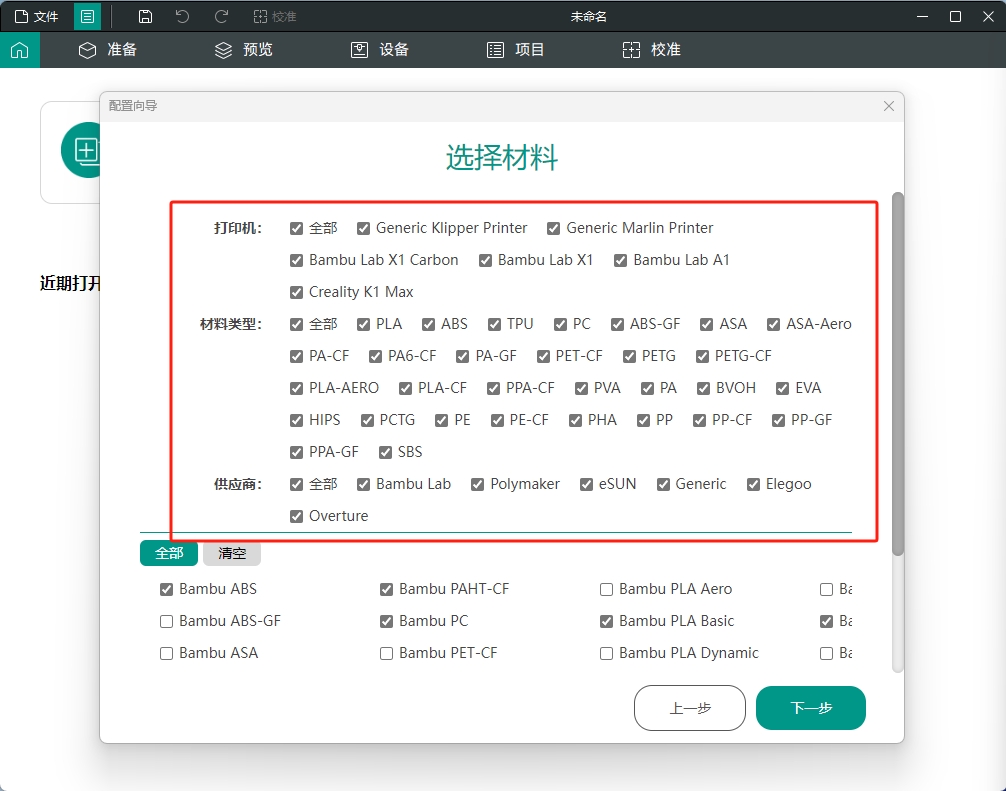Viewport: 1006px width, 791px height.
Task: Click the redo arrow icon
Action: click(221, 17)
